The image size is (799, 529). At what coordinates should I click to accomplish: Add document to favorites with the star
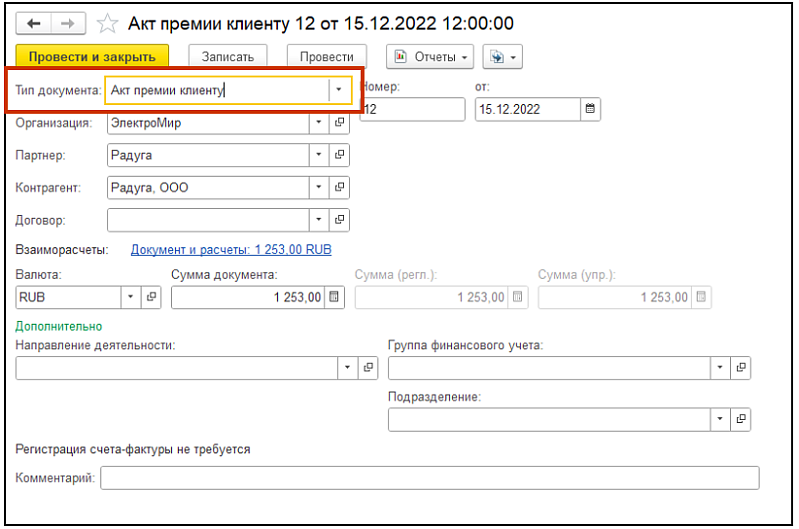coord(107,23)
